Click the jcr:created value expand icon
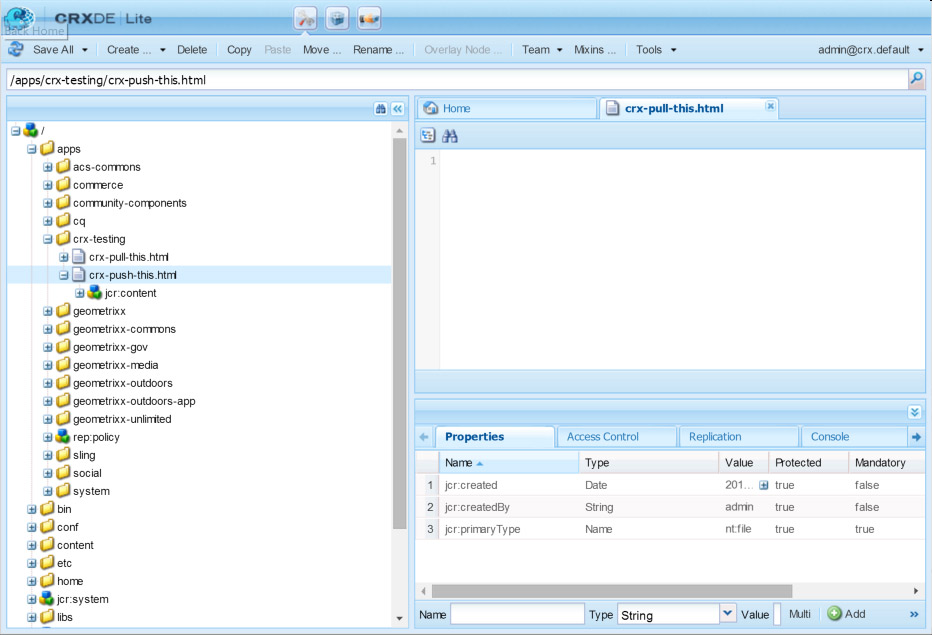This screenshot has height=635, width=932. point(764,485)
